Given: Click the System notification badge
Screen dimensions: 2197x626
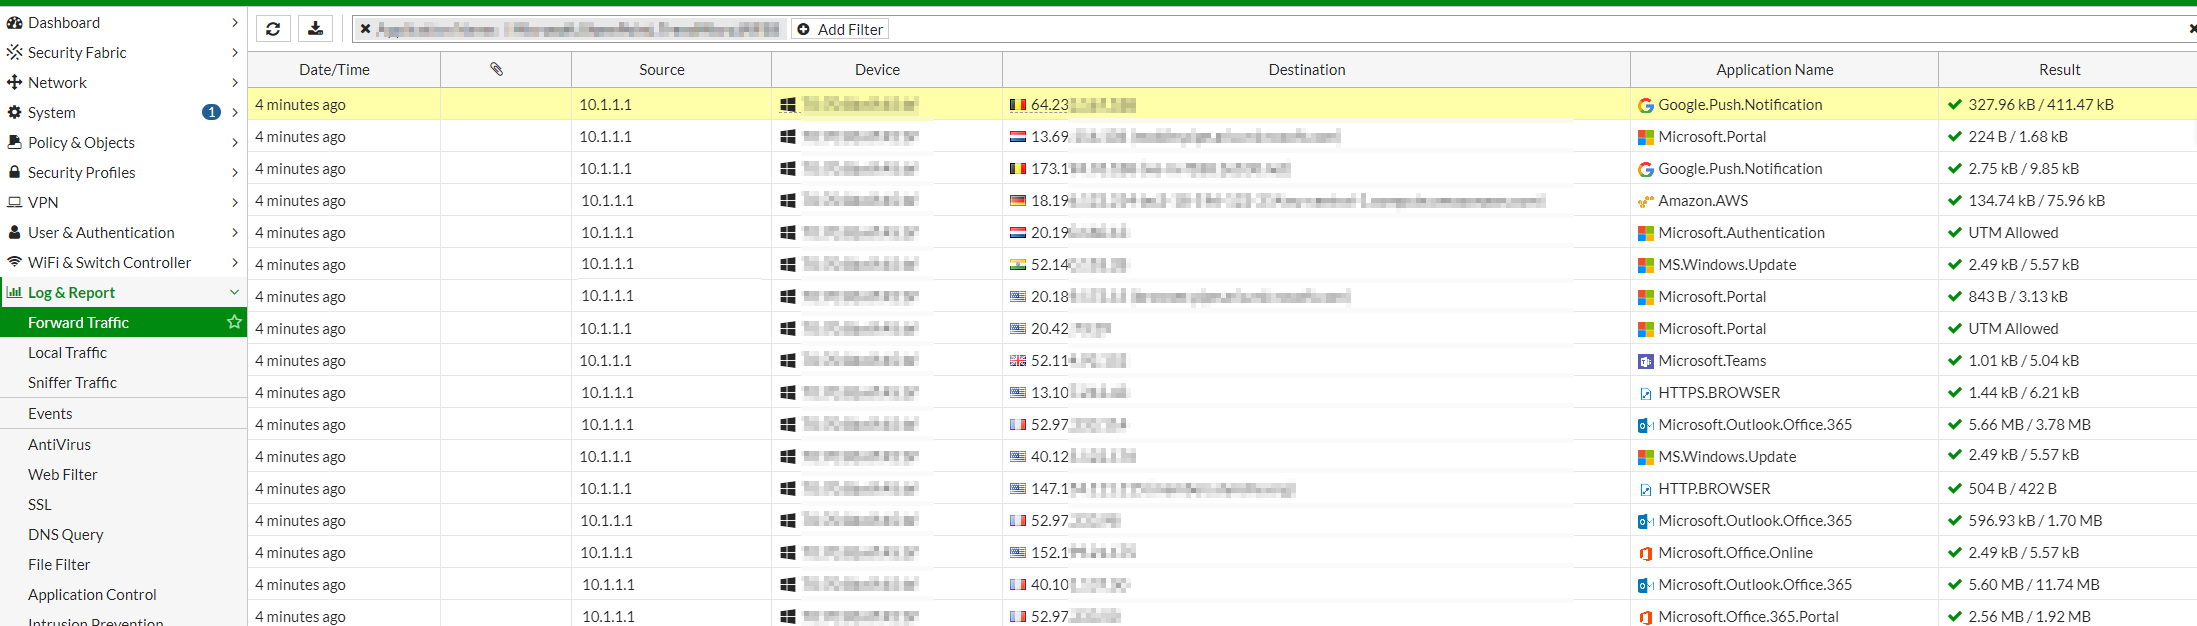Looking at the screenshot, I should [x=211, y=112].
